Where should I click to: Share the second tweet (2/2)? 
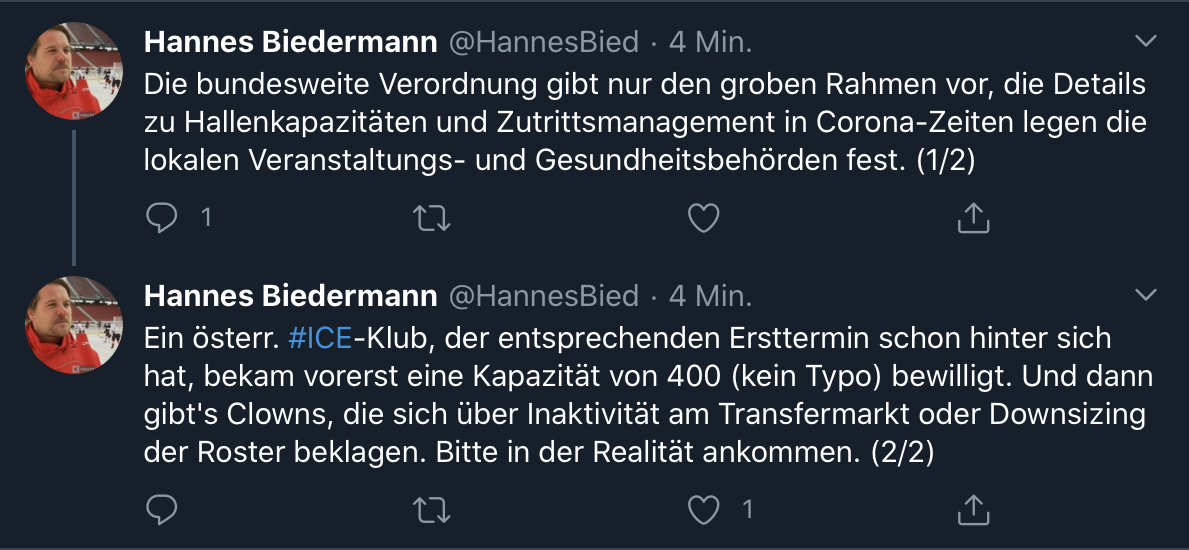pos(974,509)
